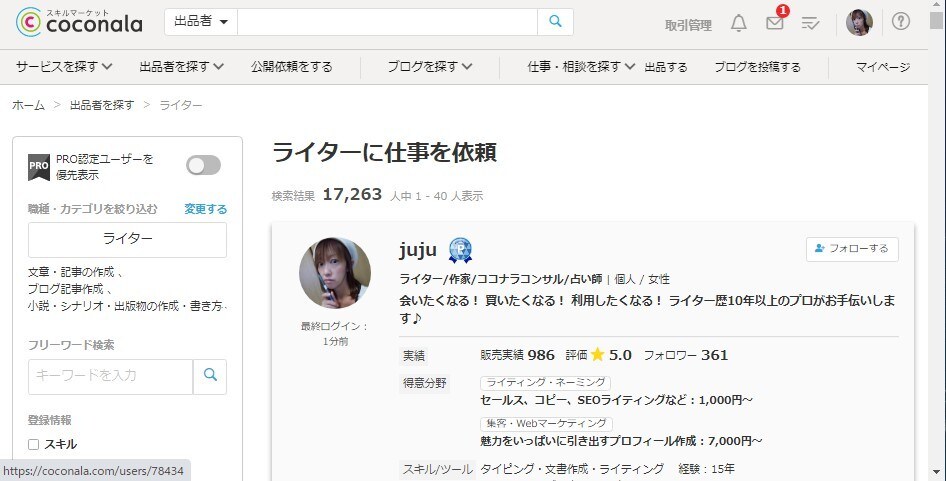The height and width of the screenshot is (481, 946).
Task: Click the ライター breadcrumb text
Action: tap(181, 105)
